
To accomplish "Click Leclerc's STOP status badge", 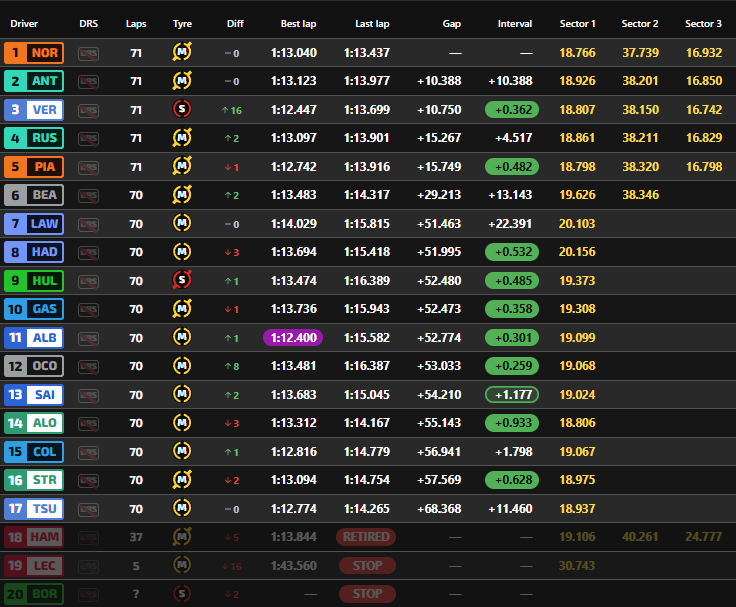I will pos(365,565).
